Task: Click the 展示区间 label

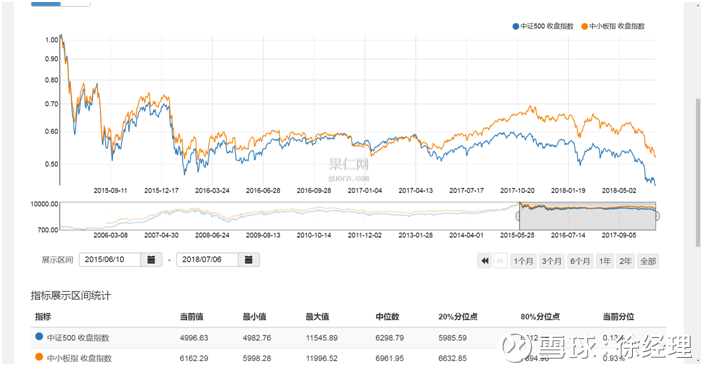Action: click(57, 260)
